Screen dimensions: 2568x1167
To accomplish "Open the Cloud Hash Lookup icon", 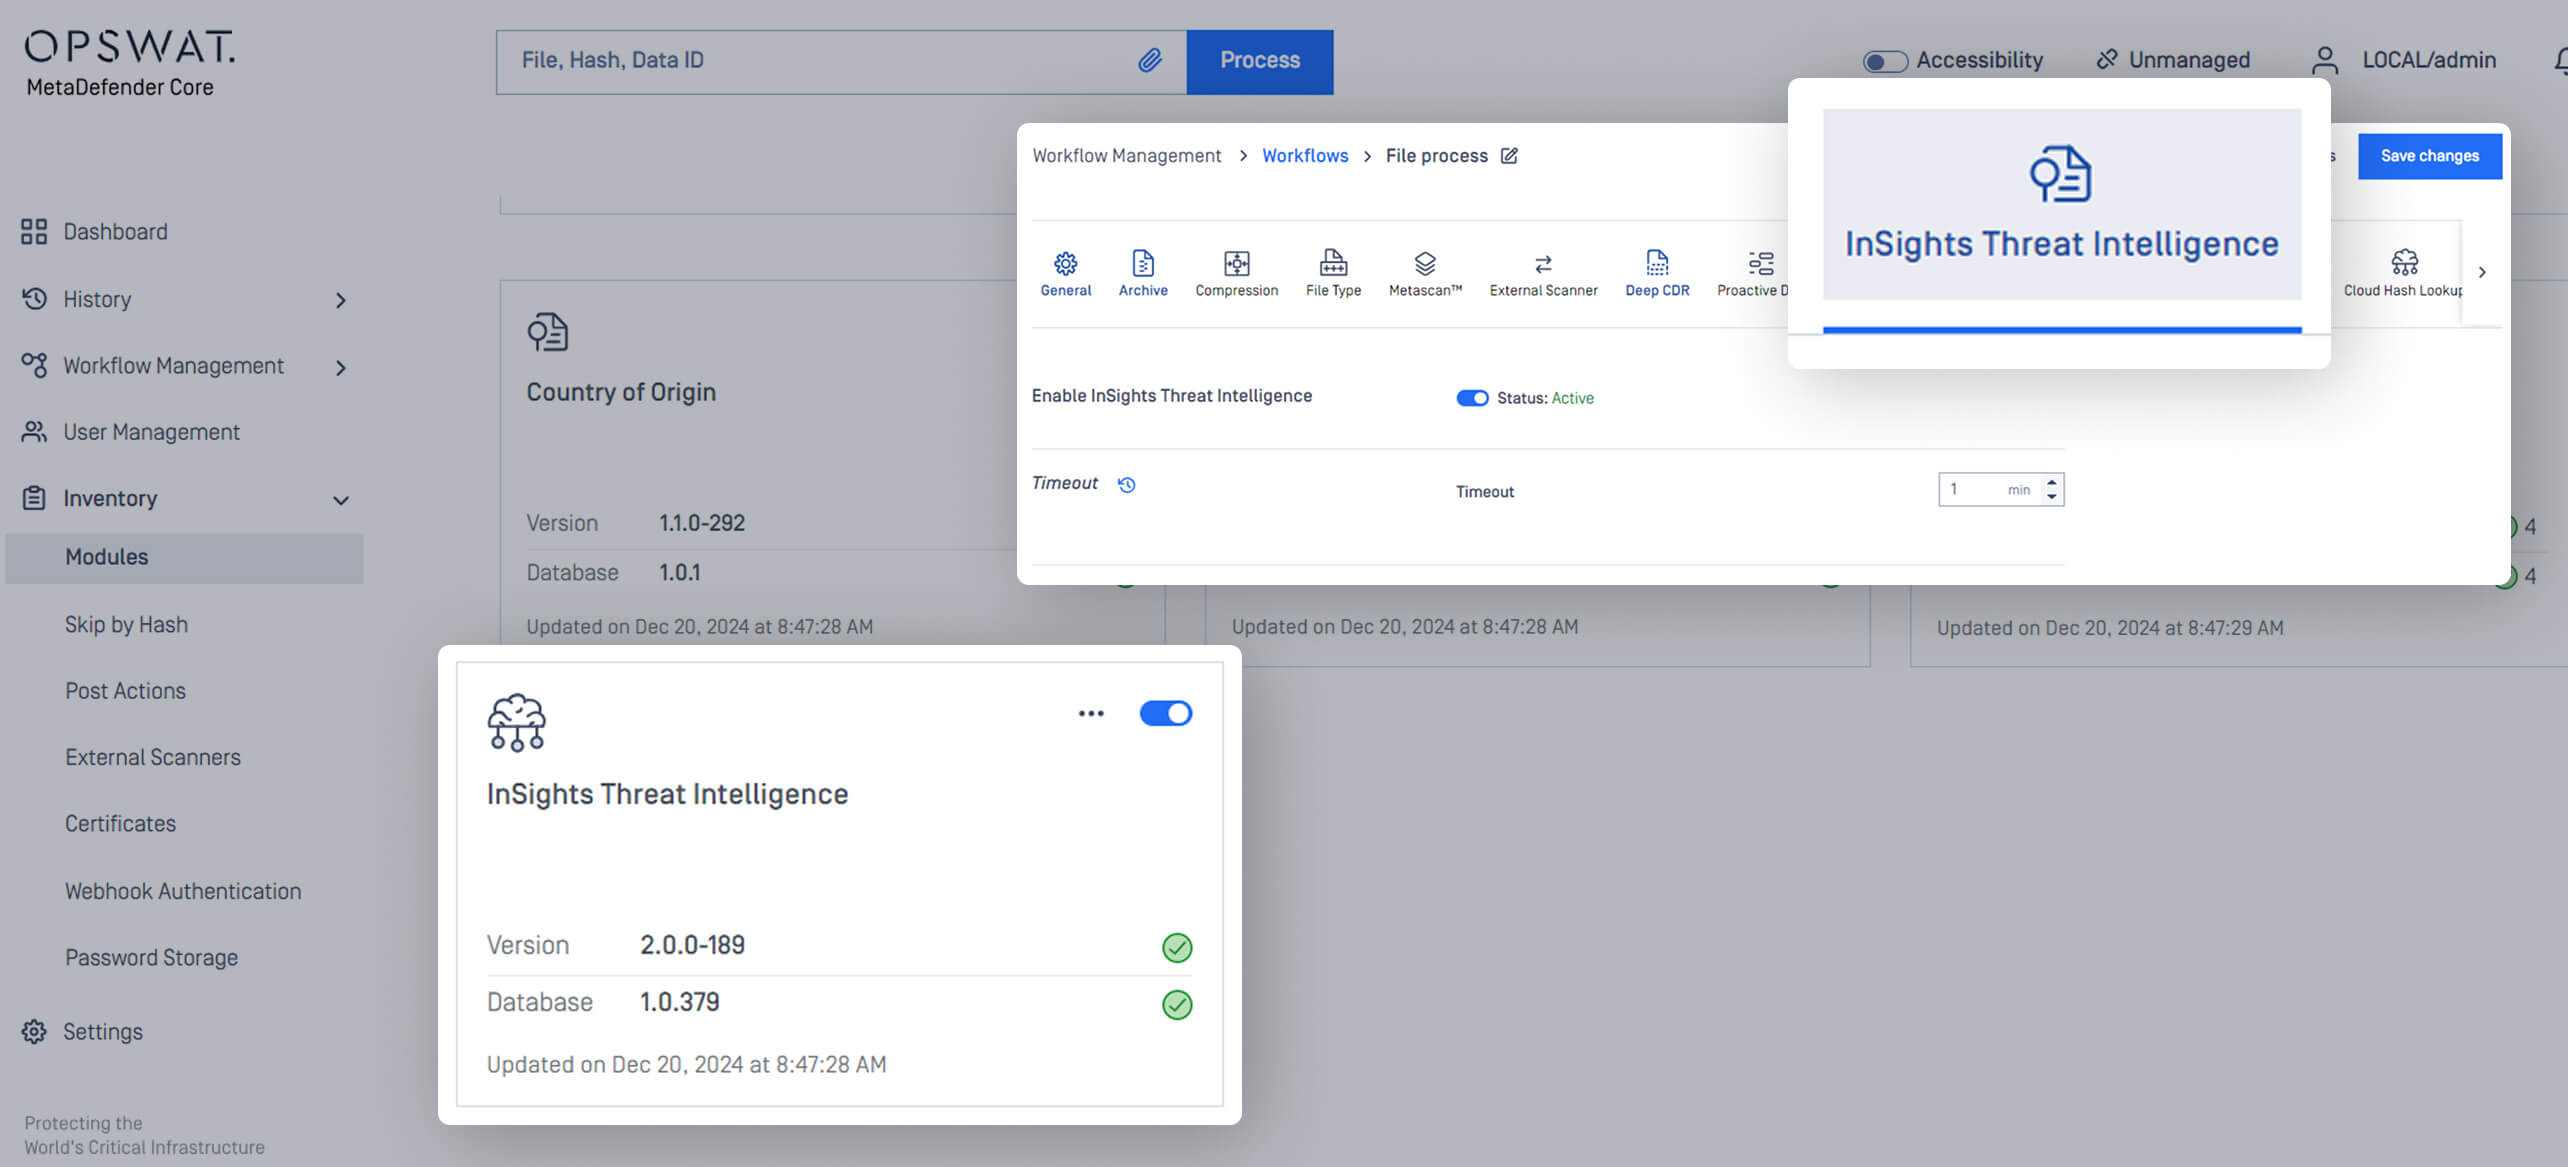I will [x=2404, y=264].
